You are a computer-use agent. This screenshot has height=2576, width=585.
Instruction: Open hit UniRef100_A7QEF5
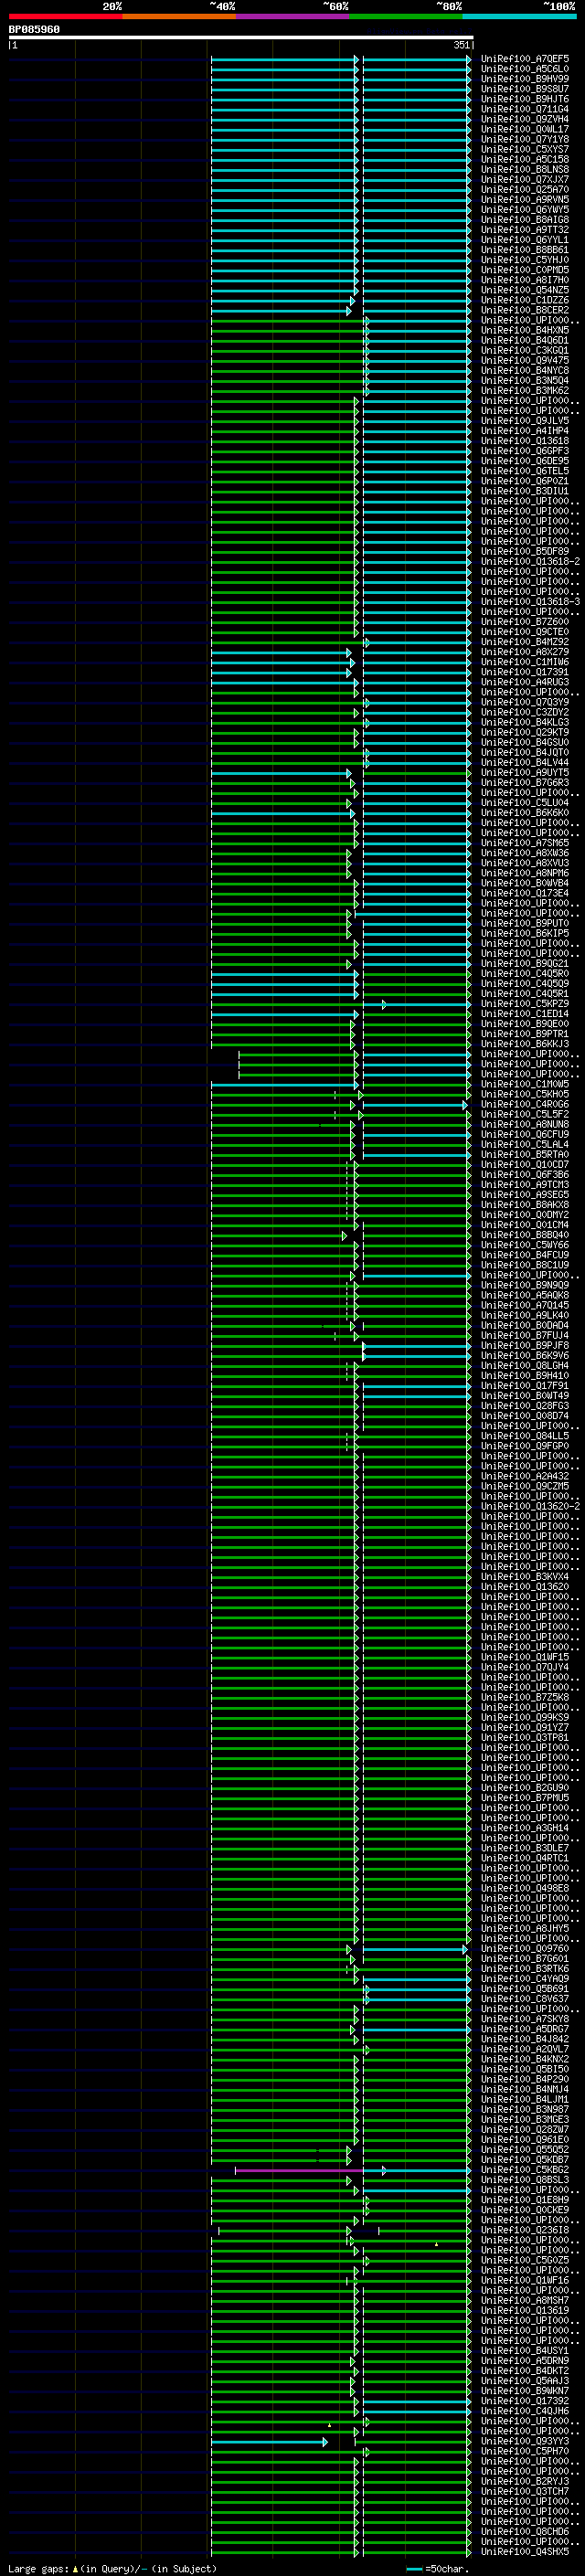click(525, 59)
